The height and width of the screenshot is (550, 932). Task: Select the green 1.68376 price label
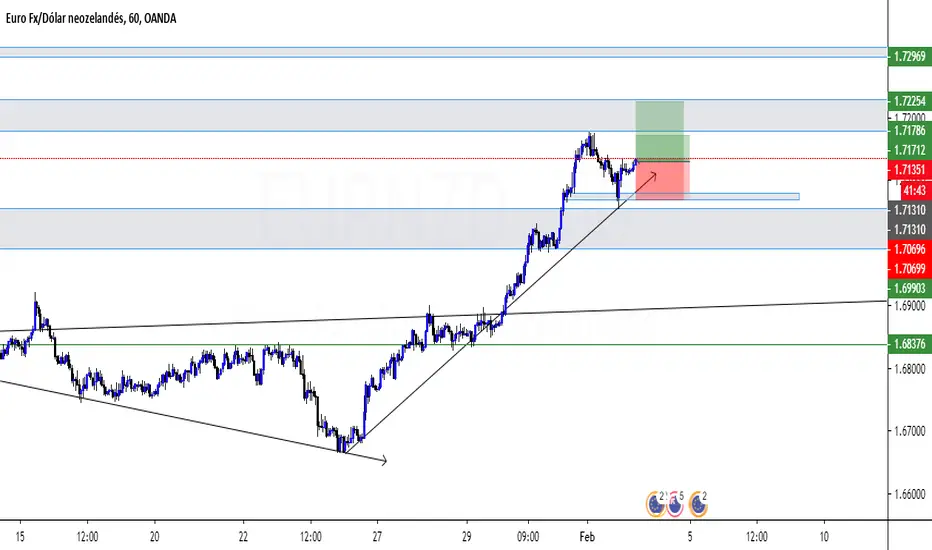pos(909,344)
